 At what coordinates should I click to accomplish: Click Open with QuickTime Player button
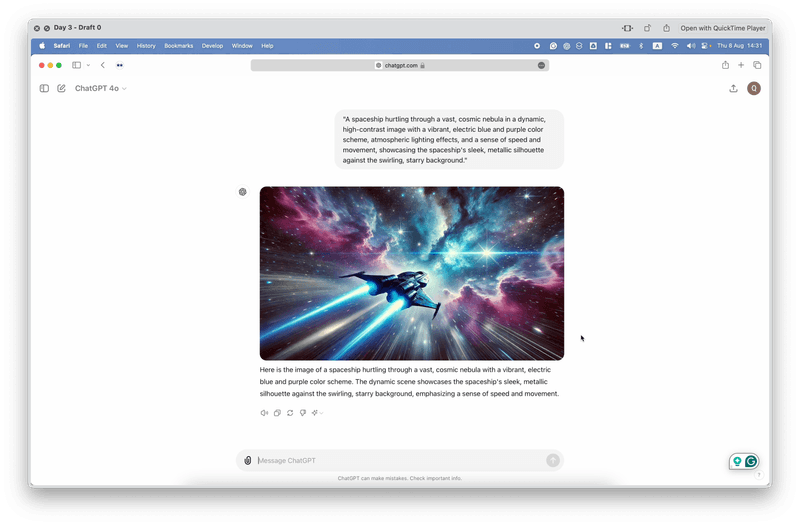[x=722, y=28]
